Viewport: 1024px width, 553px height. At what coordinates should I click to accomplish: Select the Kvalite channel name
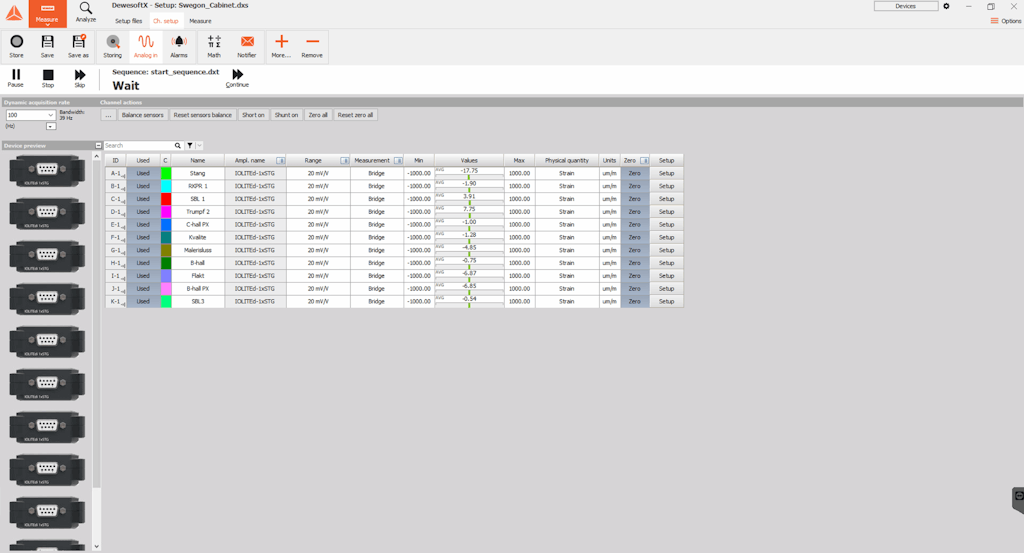[x=198, y=238]
